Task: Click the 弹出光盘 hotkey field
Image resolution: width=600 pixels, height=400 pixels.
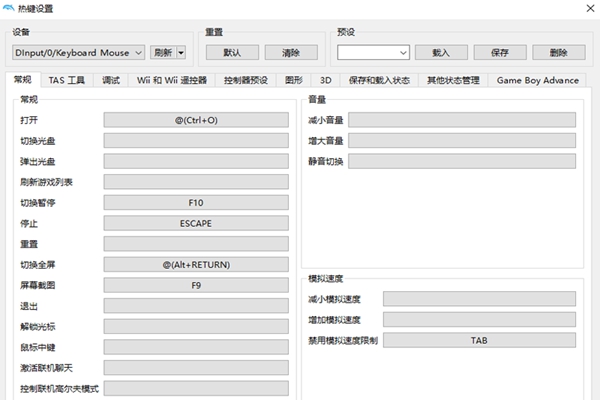Action: (196, 161)
